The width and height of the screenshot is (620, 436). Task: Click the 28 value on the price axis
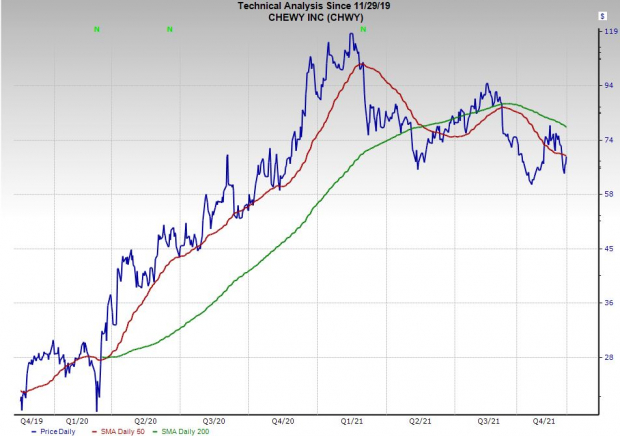click(x=603, y=357)
